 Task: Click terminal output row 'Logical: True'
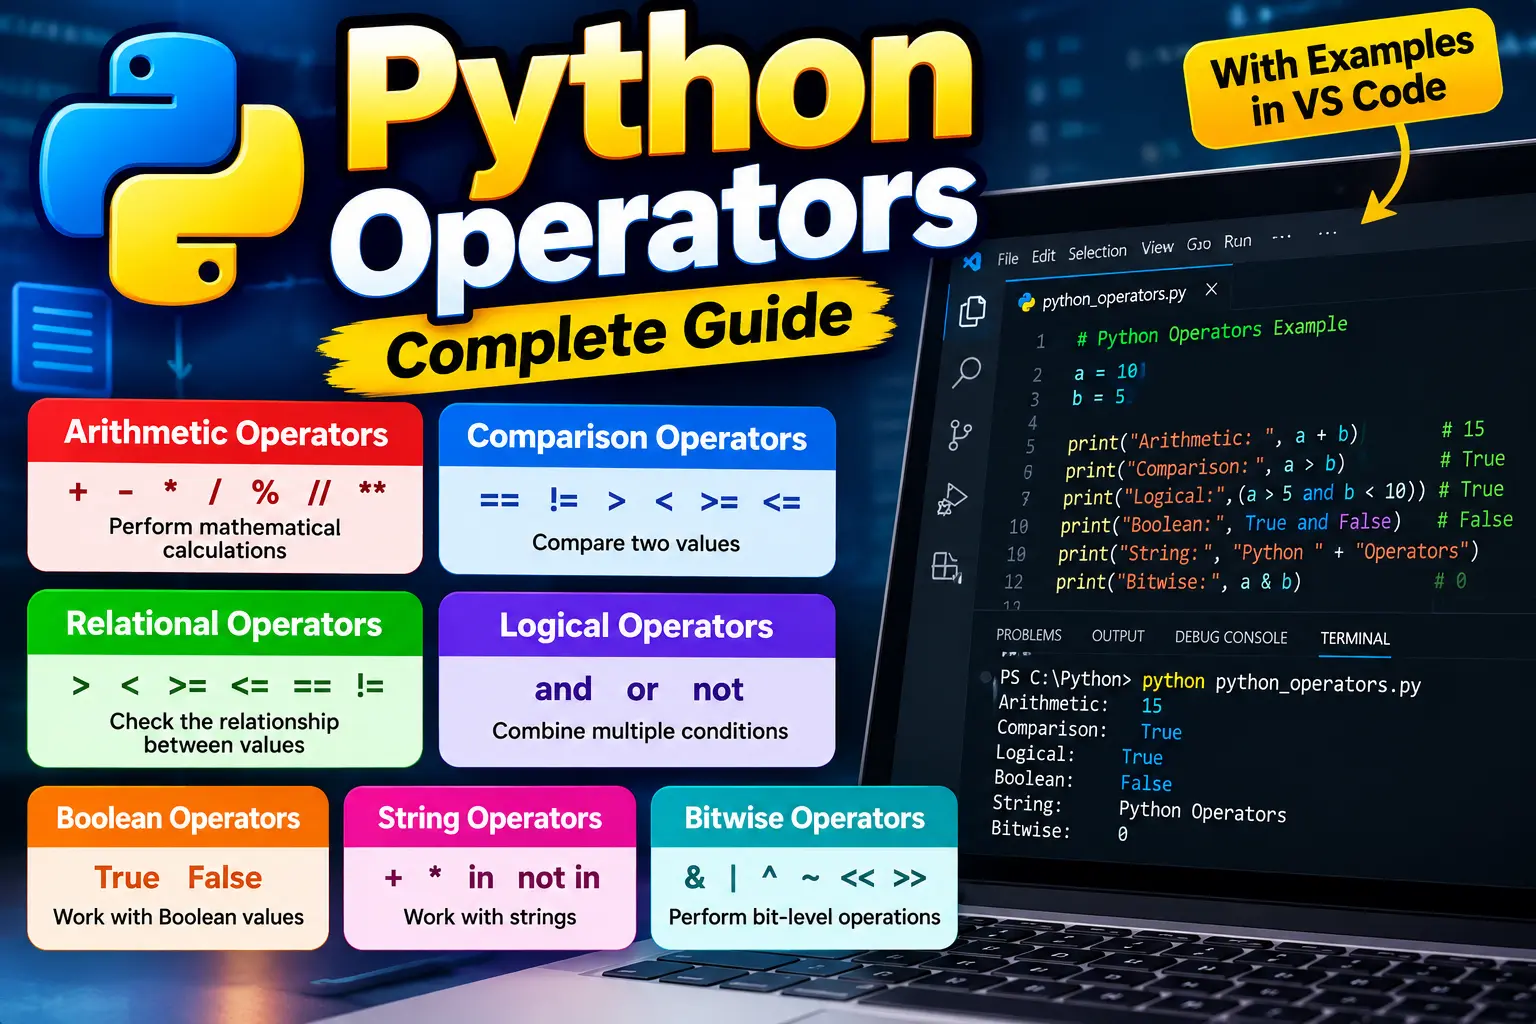[x=1078, y=755]
